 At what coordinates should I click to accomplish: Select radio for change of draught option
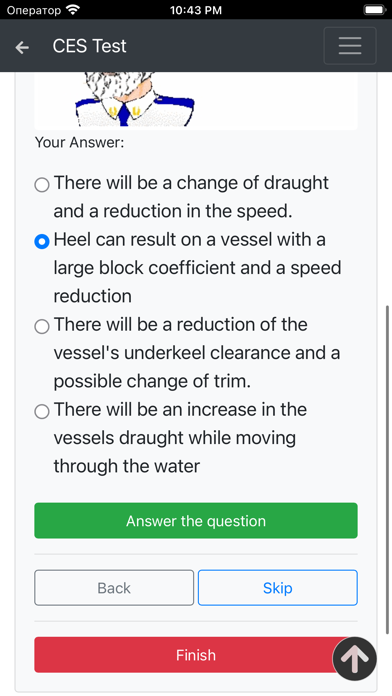(x=42, y=185)
